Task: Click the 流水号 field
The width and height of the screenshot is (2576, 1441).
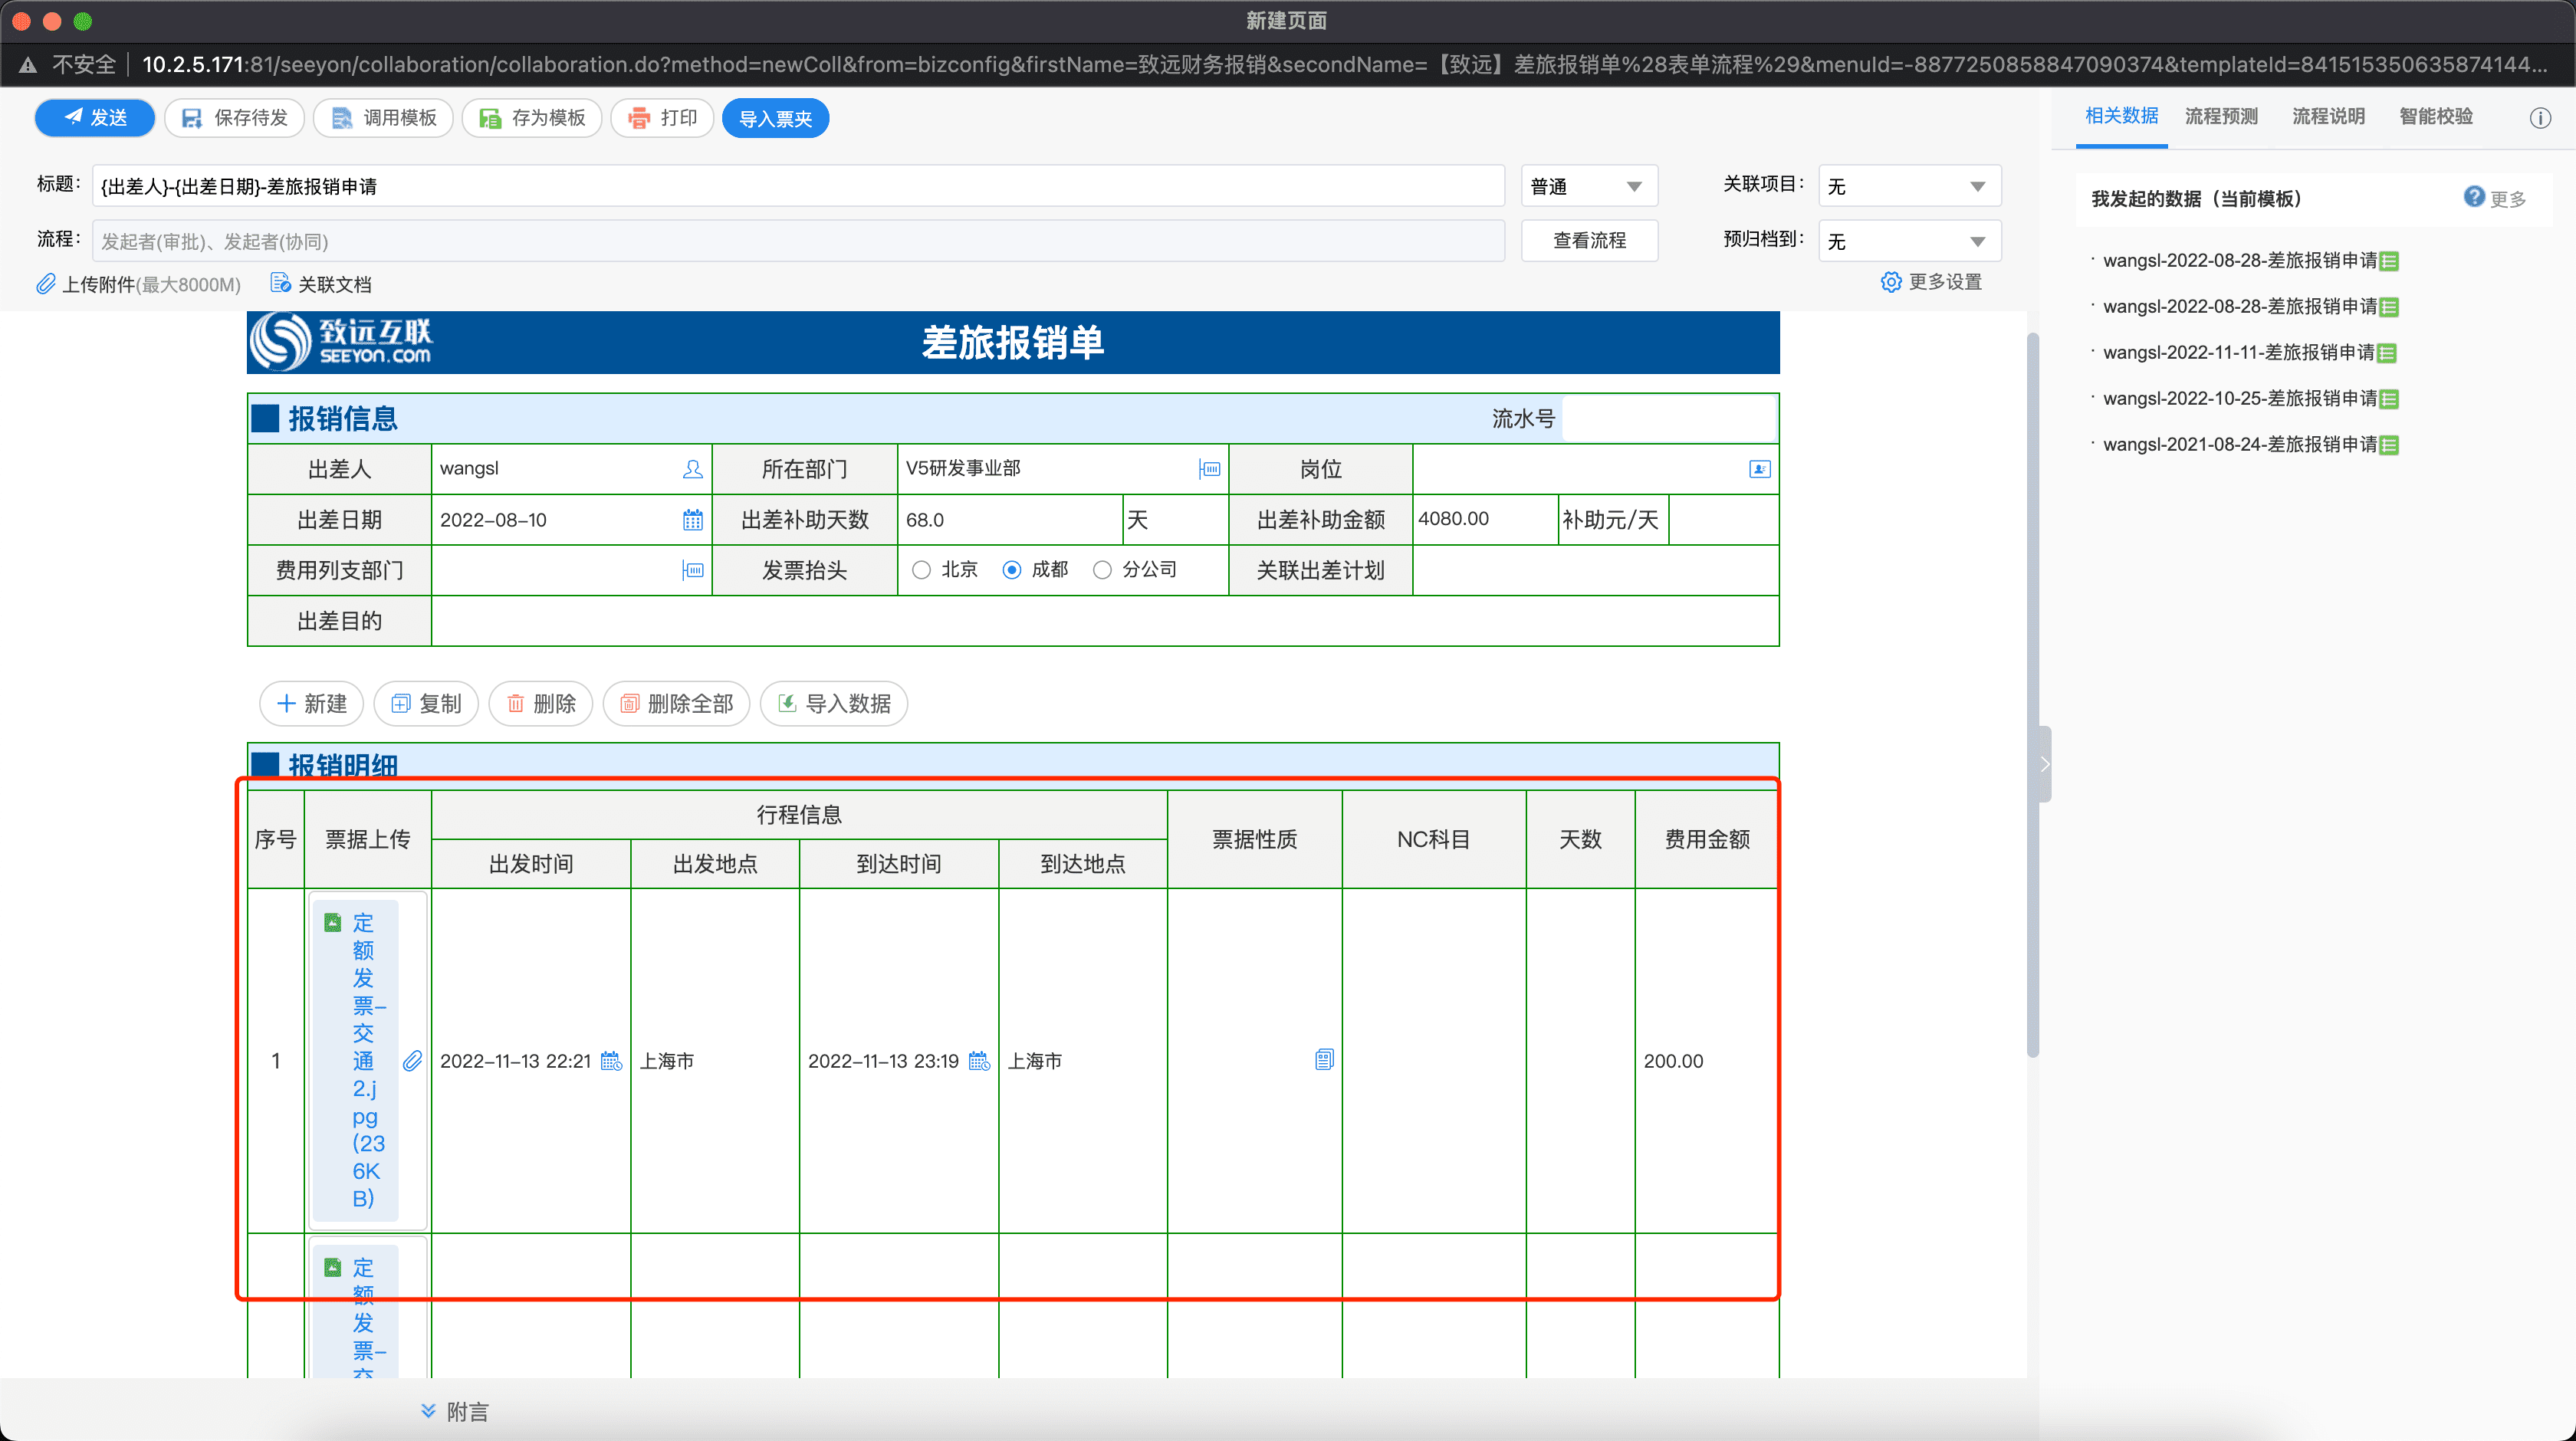Action: tap(1668, 418)
